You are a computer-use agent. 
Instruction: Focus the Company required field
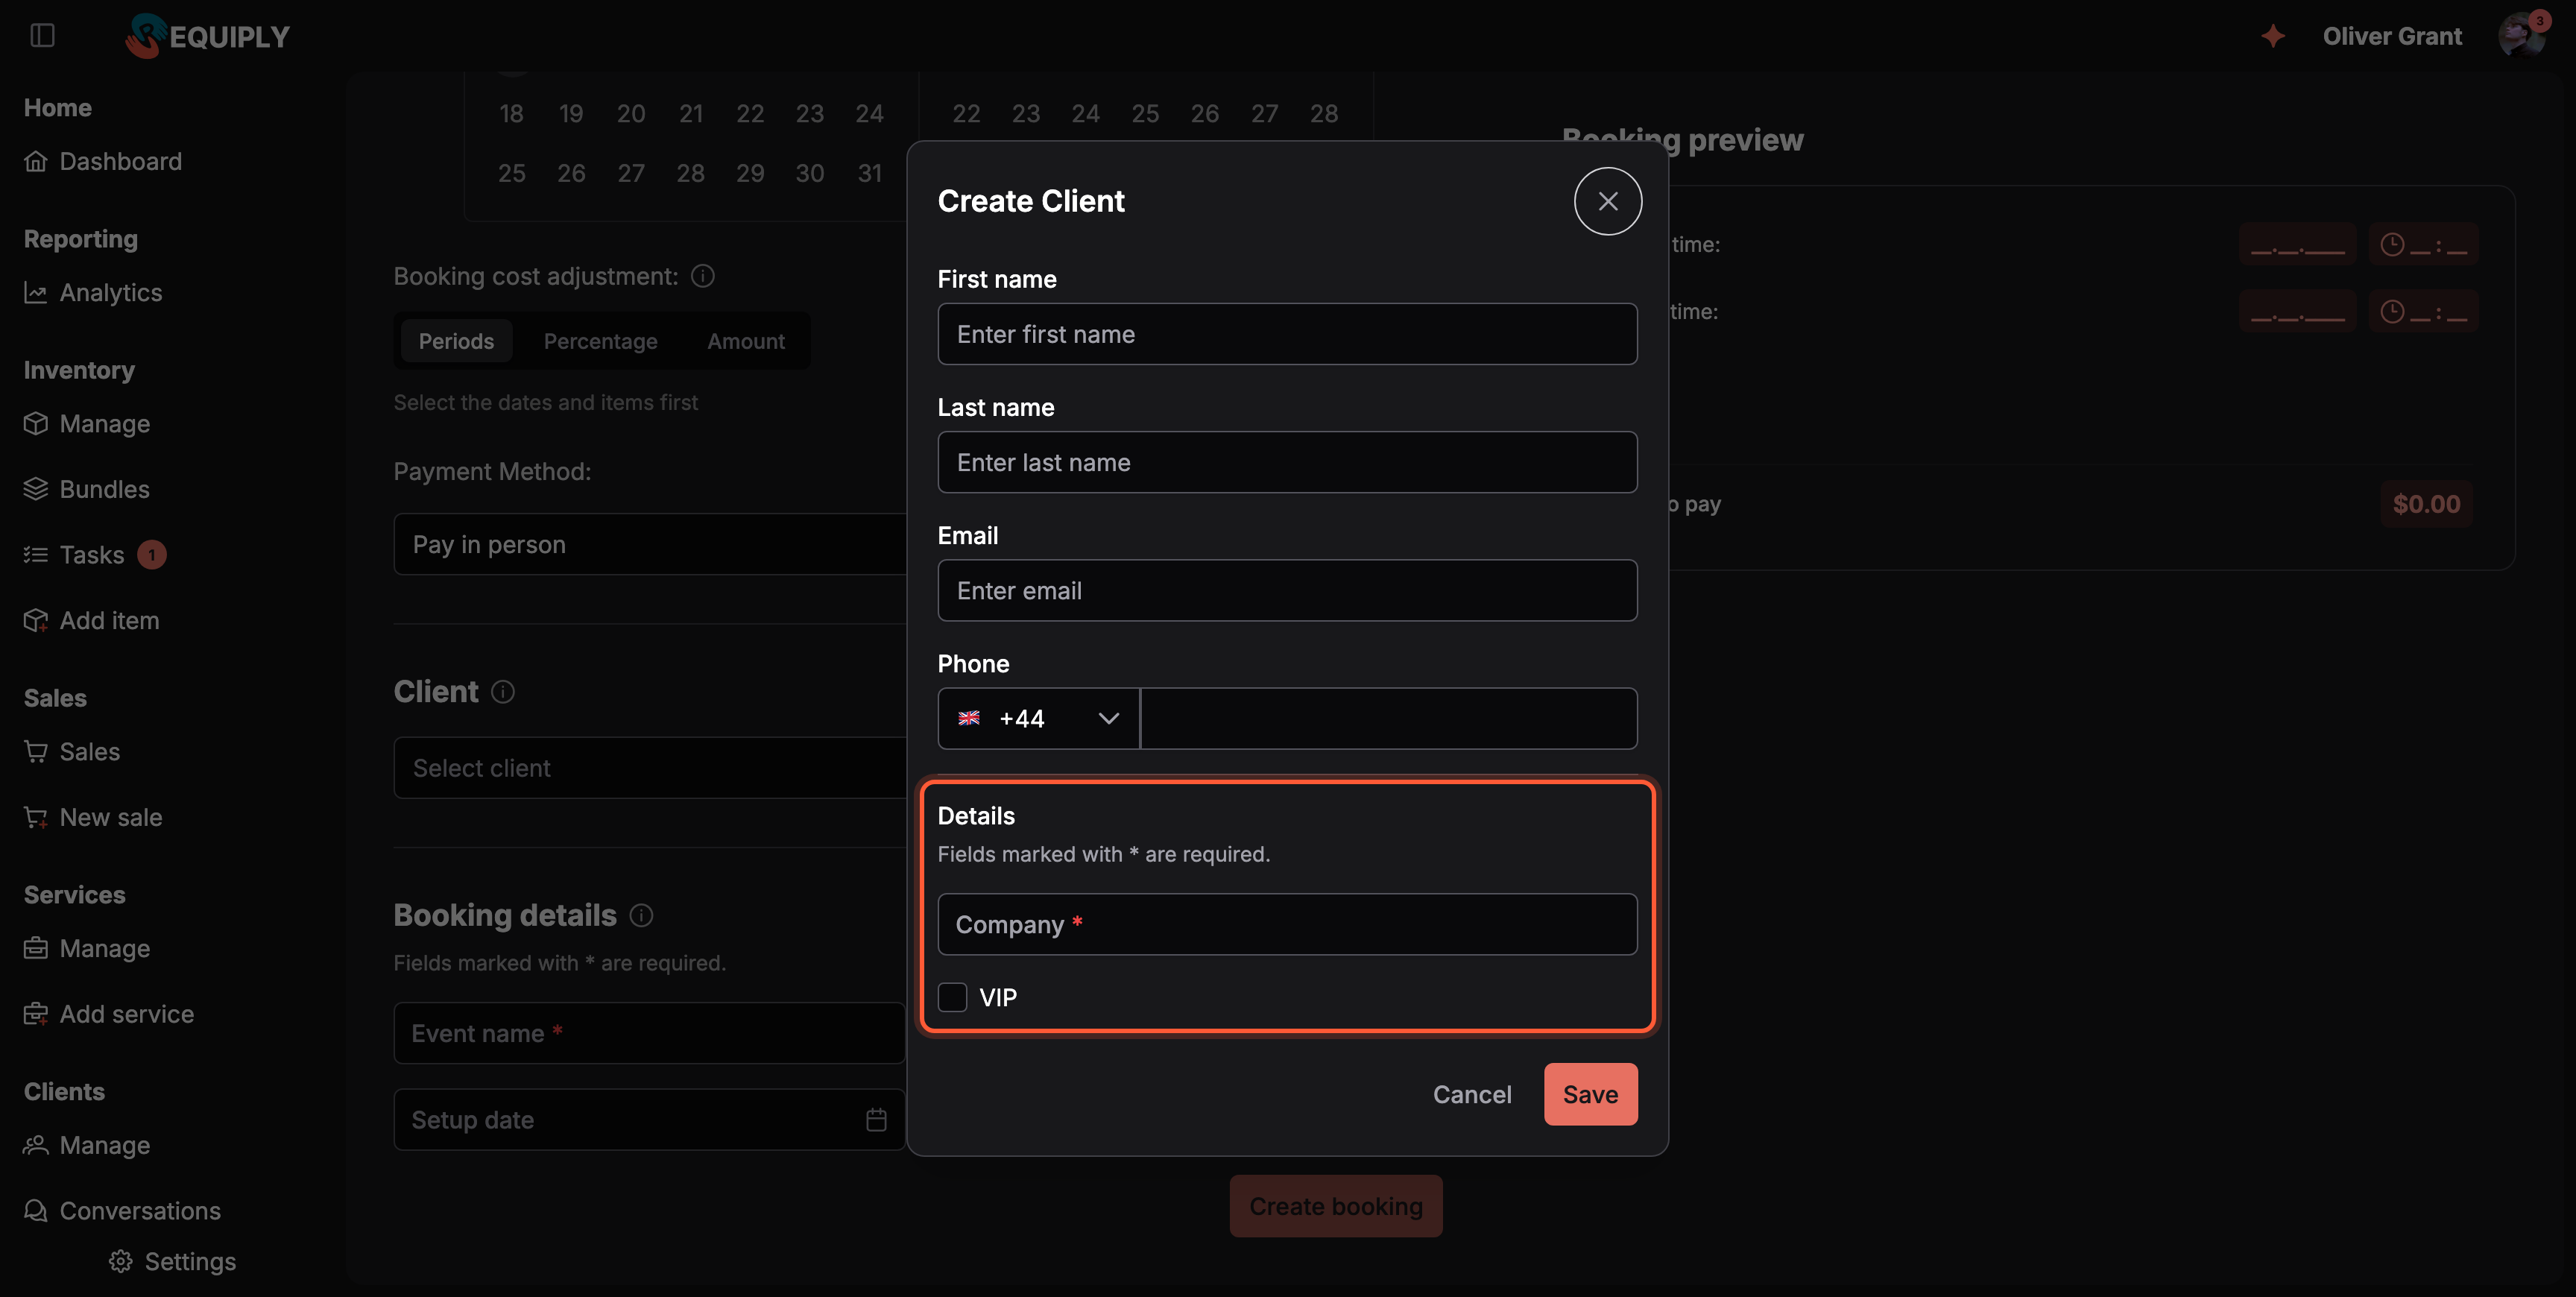coord(1287,924)
